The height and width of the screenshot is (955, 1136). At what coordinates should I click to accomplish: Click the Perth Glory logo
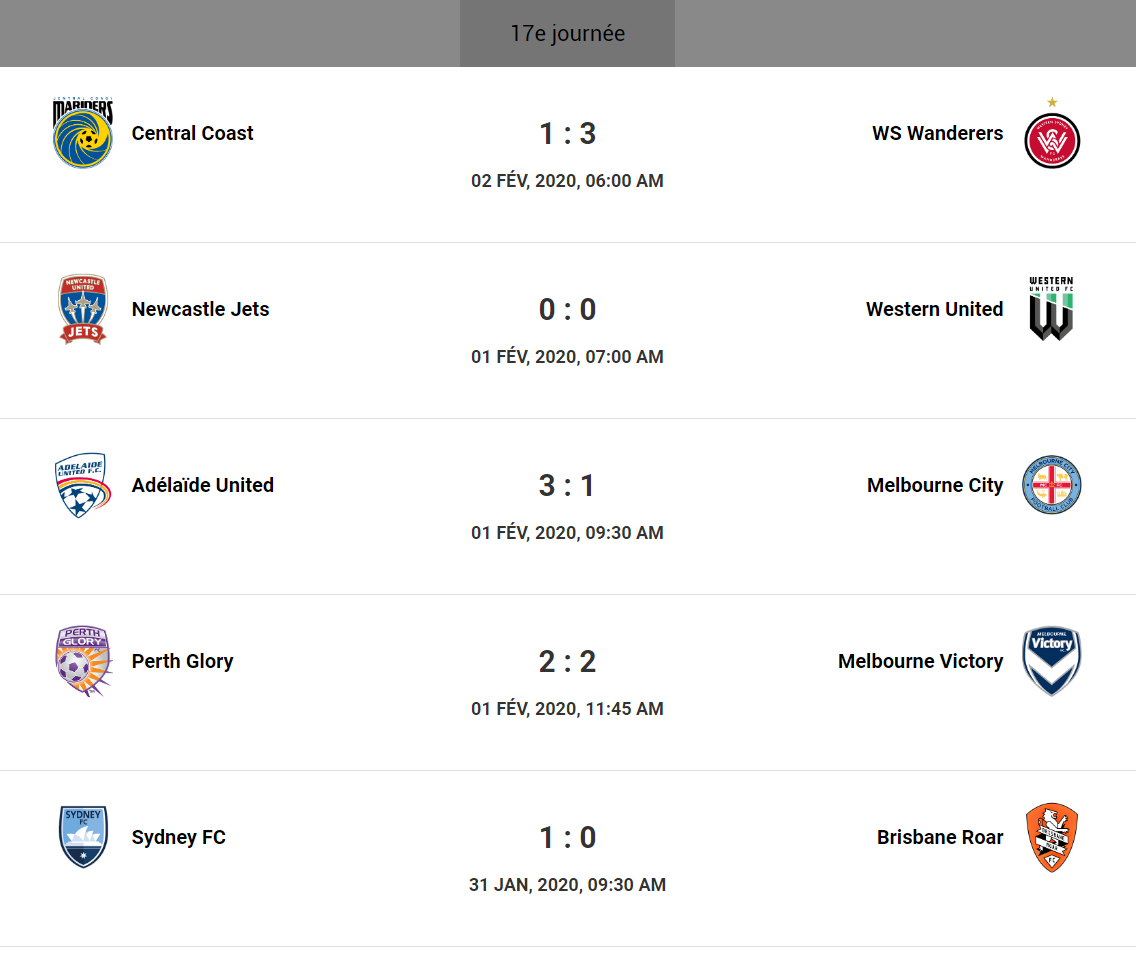pyautogui.click(x=83, y=661)
